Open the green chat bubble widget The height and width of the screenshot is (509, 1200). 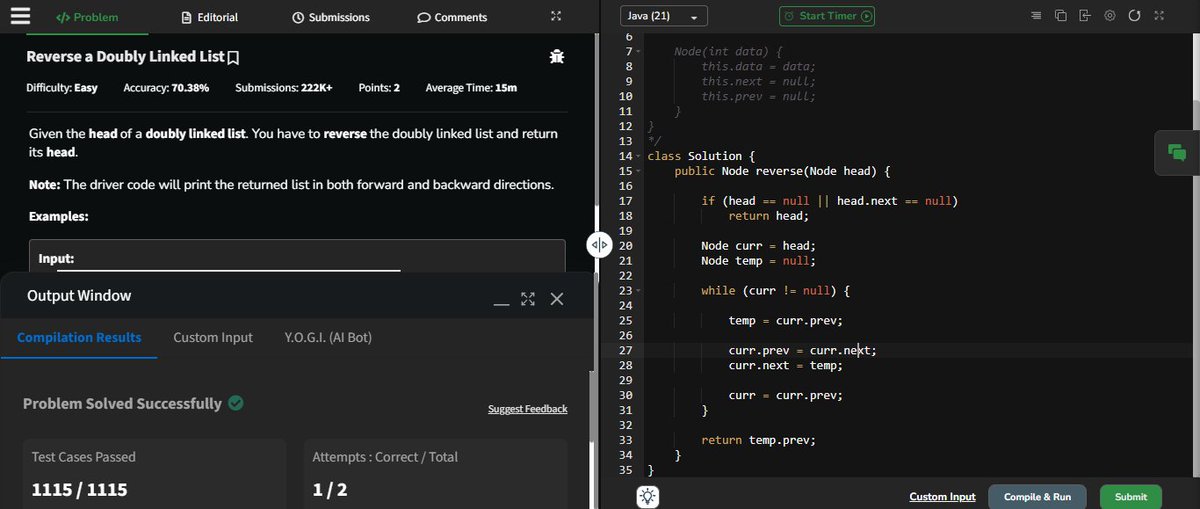1177,153
